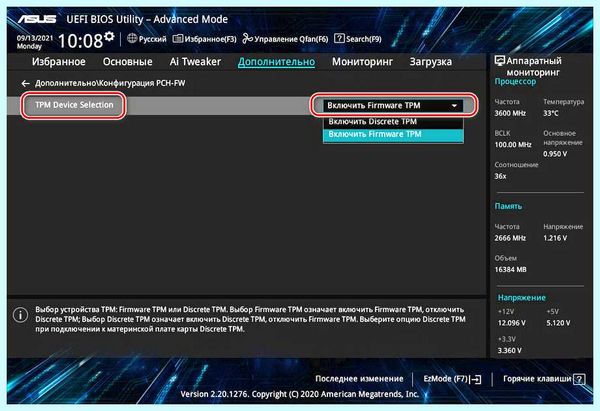Switch to the Основные tab
Image resolution: width=600 pixels, height=411 pixels.
click(x=127, y=62)
